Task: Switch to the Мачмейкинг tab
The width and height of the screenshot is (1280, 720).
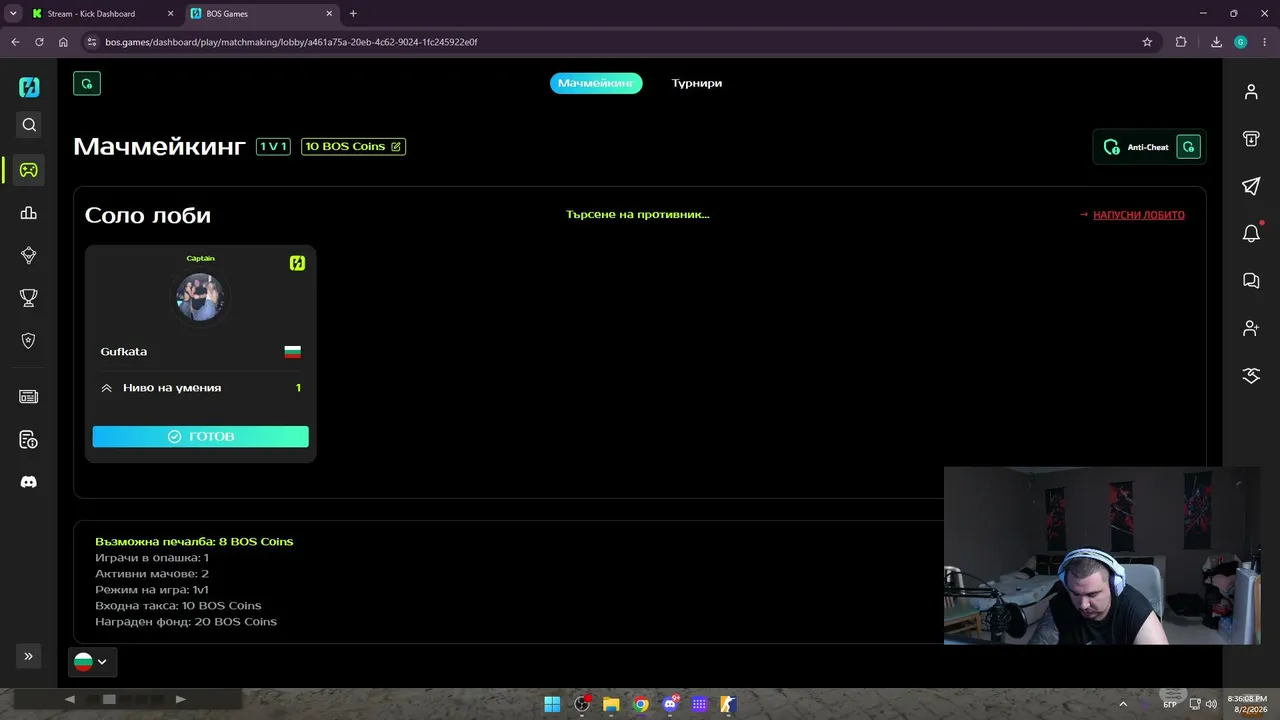Action: click(x=596, y=83)
